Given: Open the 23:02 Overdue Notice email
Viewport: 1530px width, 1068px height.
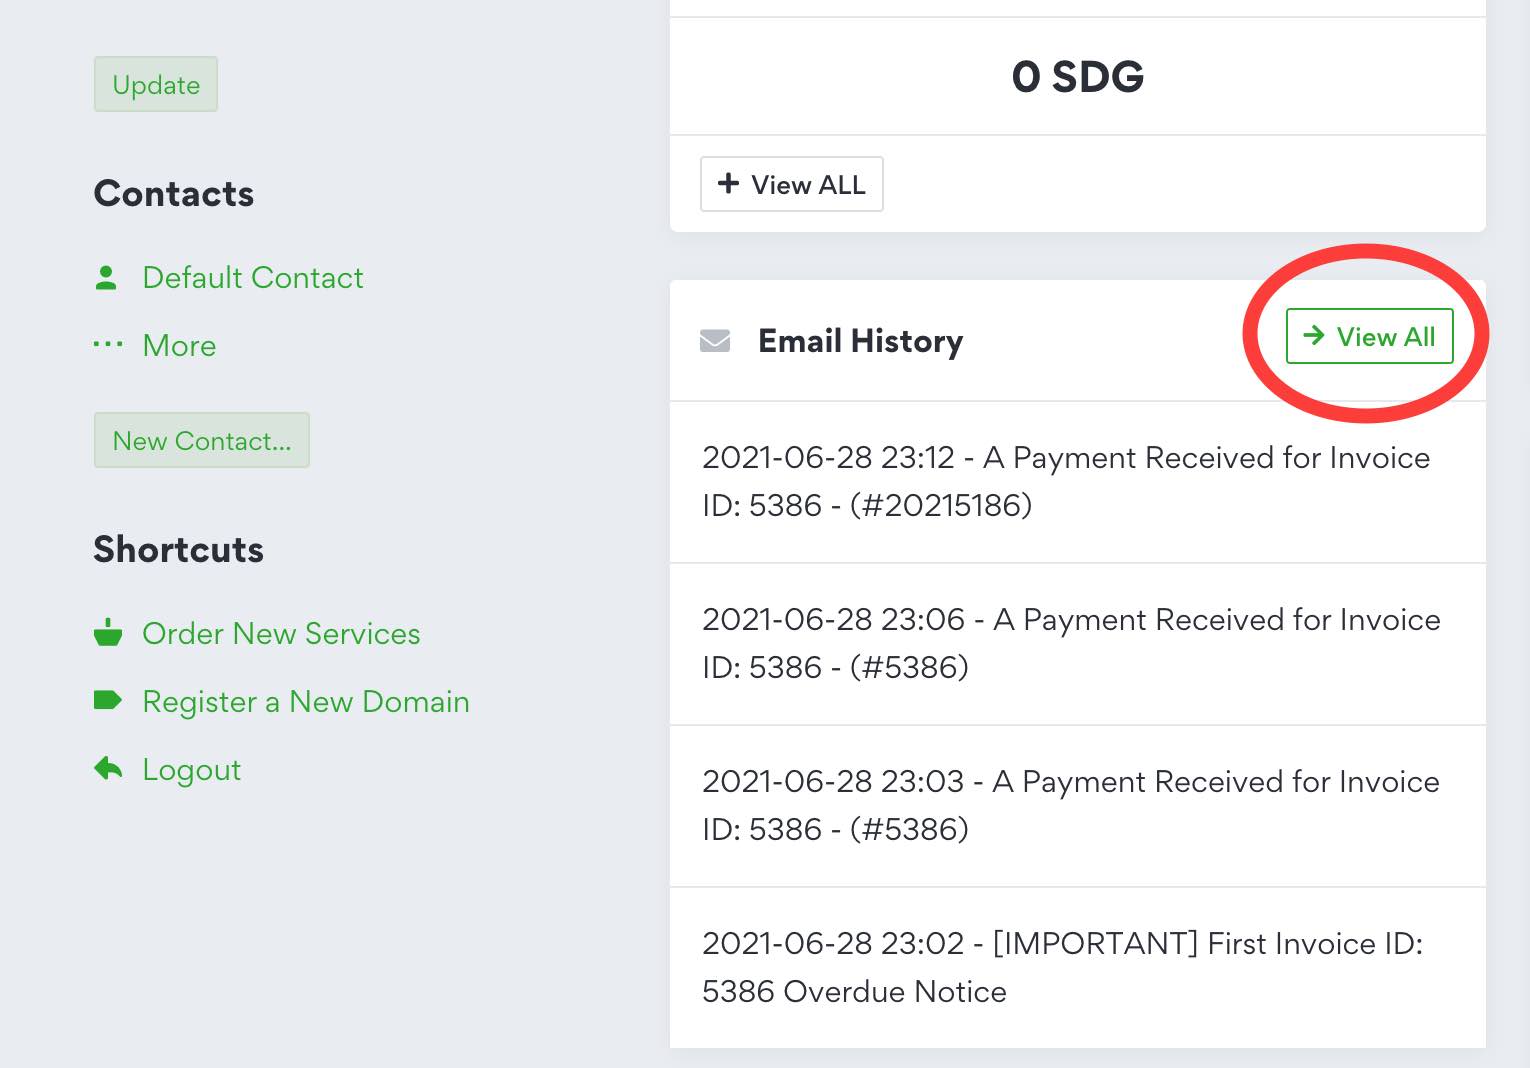Looking at the screenshot, I should (1078, 968).
